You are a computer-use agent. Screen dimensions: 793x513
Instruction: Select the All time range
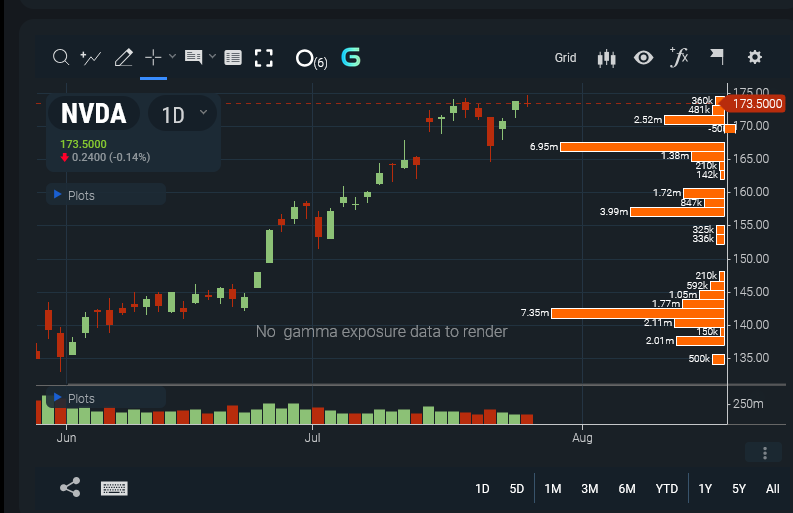click(772, 489)
